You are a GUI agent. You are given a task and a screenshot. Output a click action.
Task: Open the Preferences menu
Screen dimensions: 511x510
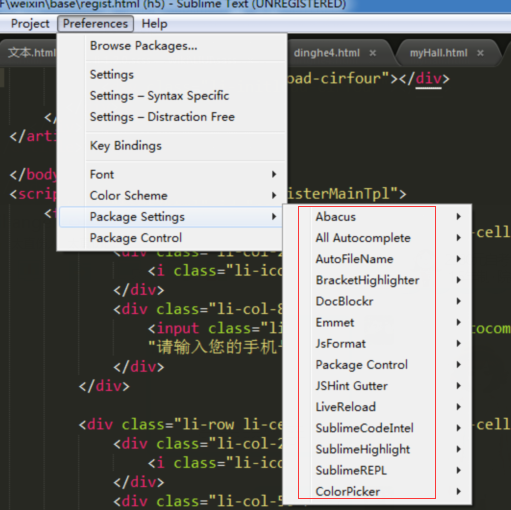pos(95,24)
